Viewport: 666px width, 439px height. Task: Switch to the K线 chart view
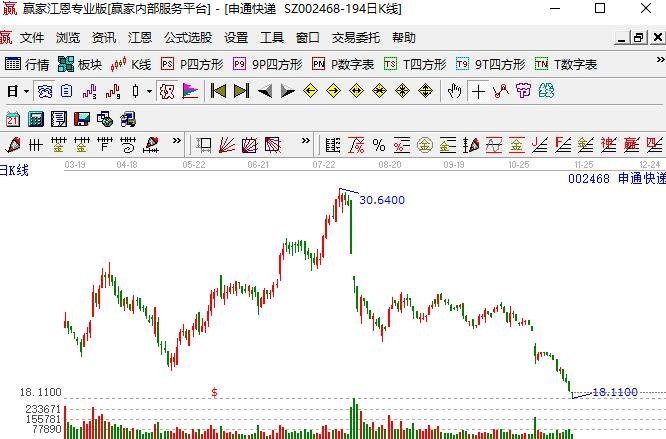pos(130,65)
